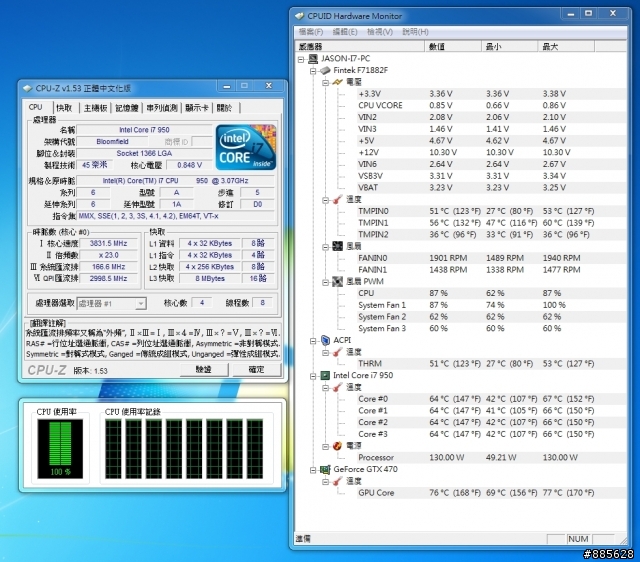Screen dimensions: 640x562
Task: Collapse the Intel Core i7 950 node
Action: pos(313,376)
